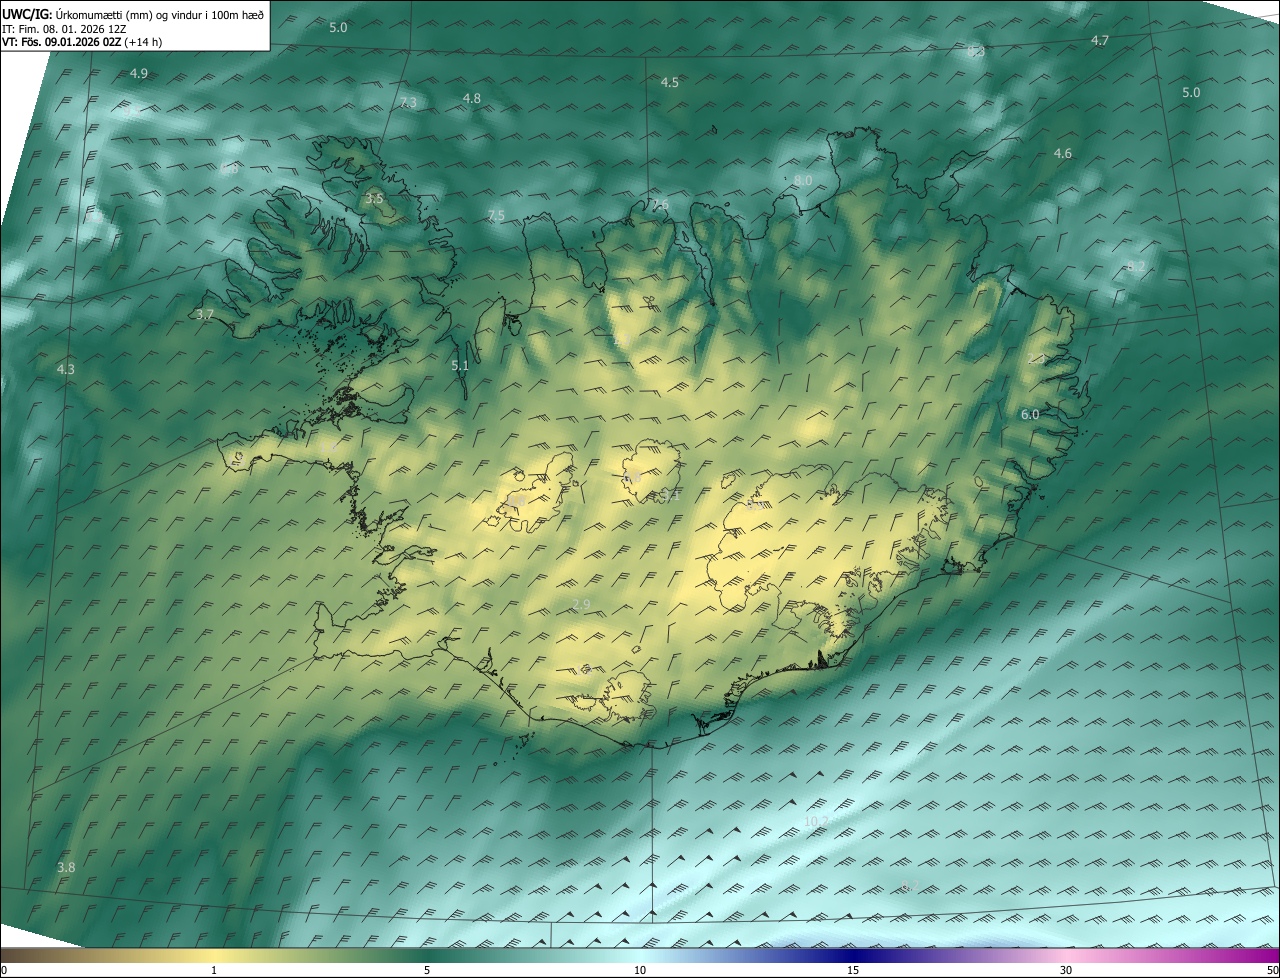Click the "3.5" value on the map
Screen dimensions: 1280x978
(374, 198)
